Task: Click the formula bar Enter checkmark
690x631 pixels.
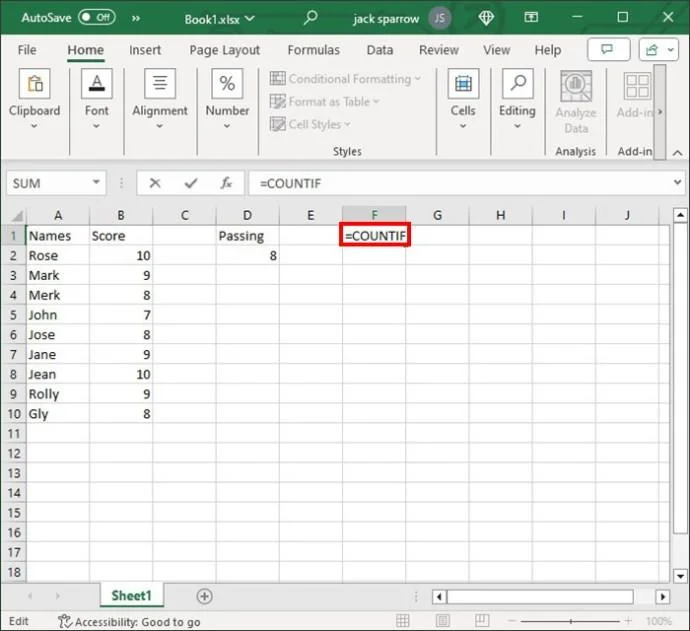Action: pyautogui.click(x=190, y=183)
